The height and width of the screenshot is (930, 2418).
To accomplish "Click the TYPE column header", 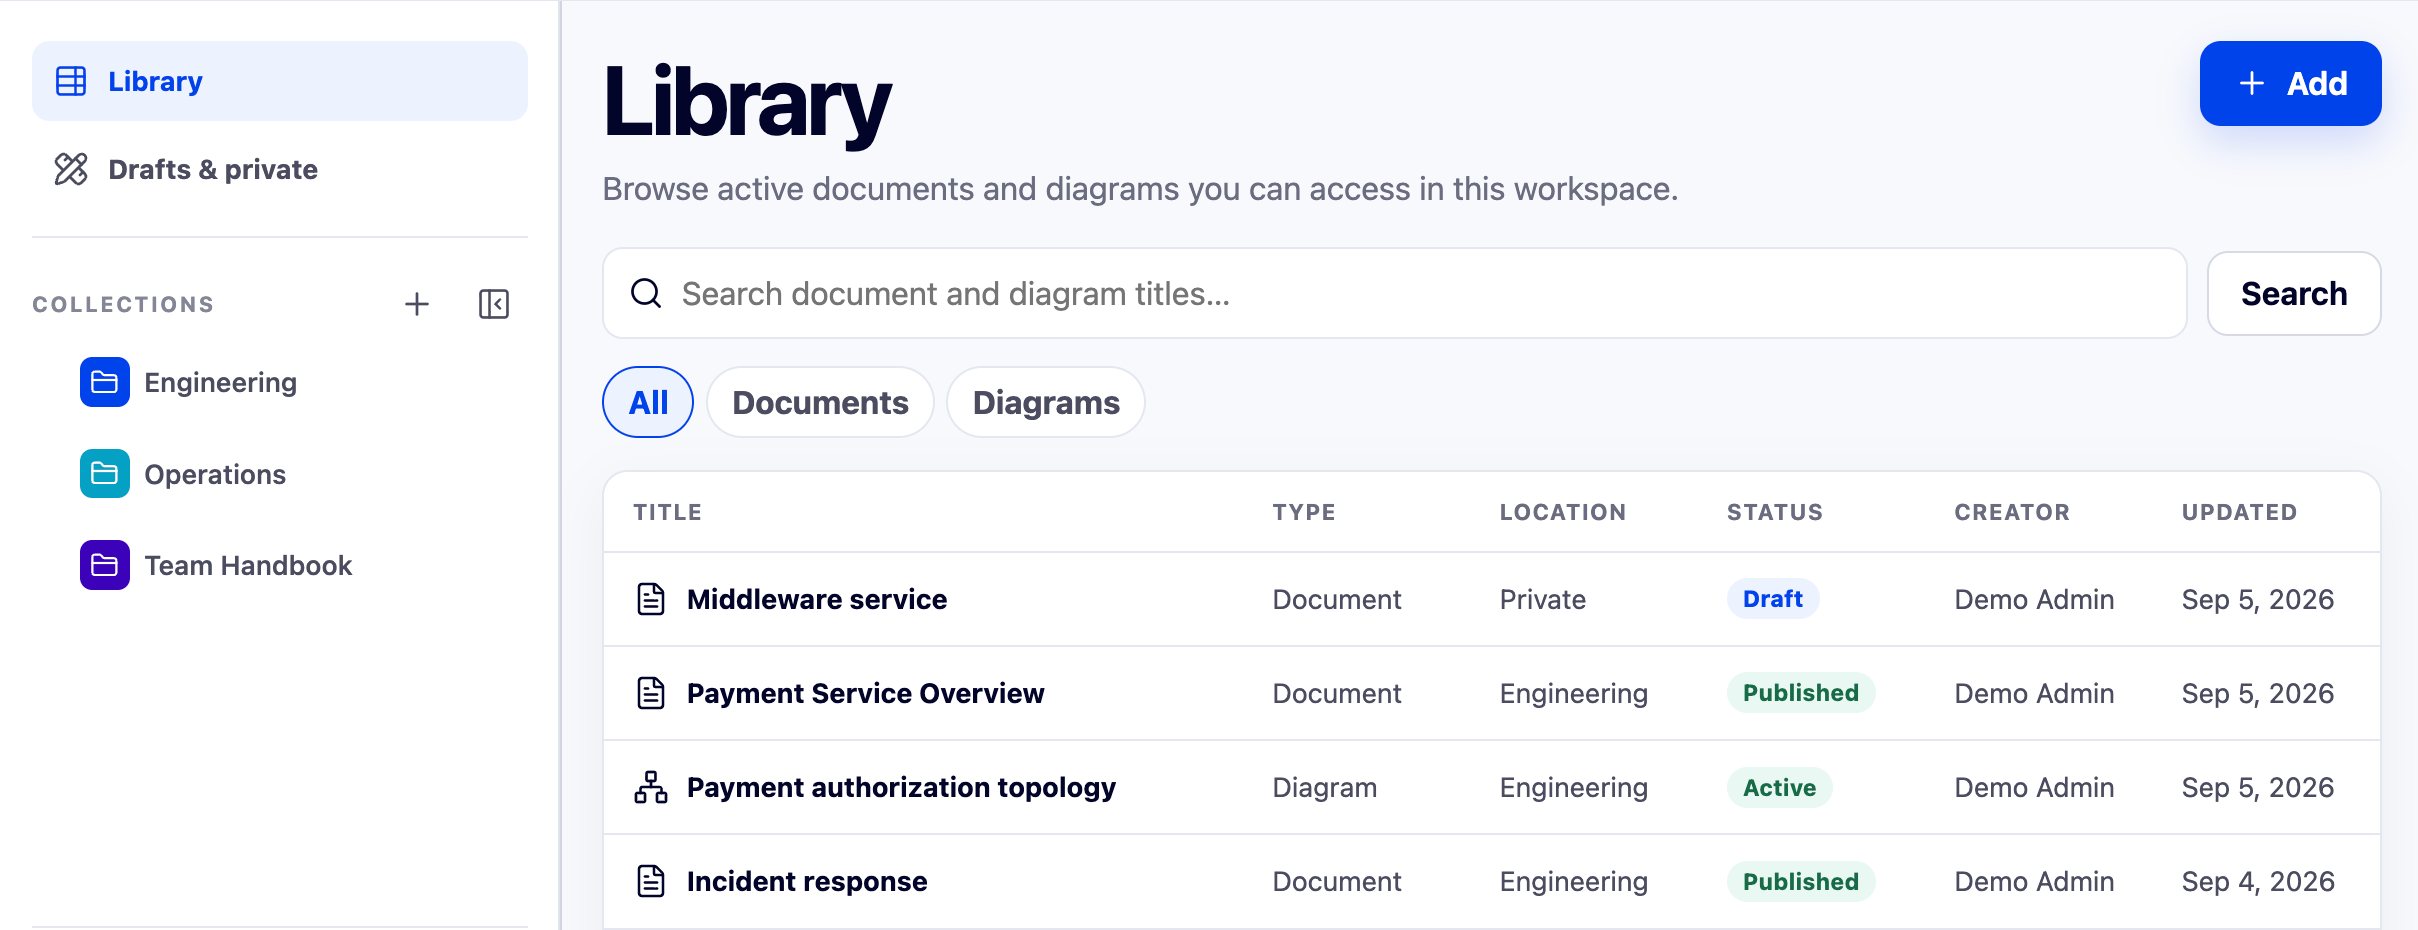I will point(1304,512).
